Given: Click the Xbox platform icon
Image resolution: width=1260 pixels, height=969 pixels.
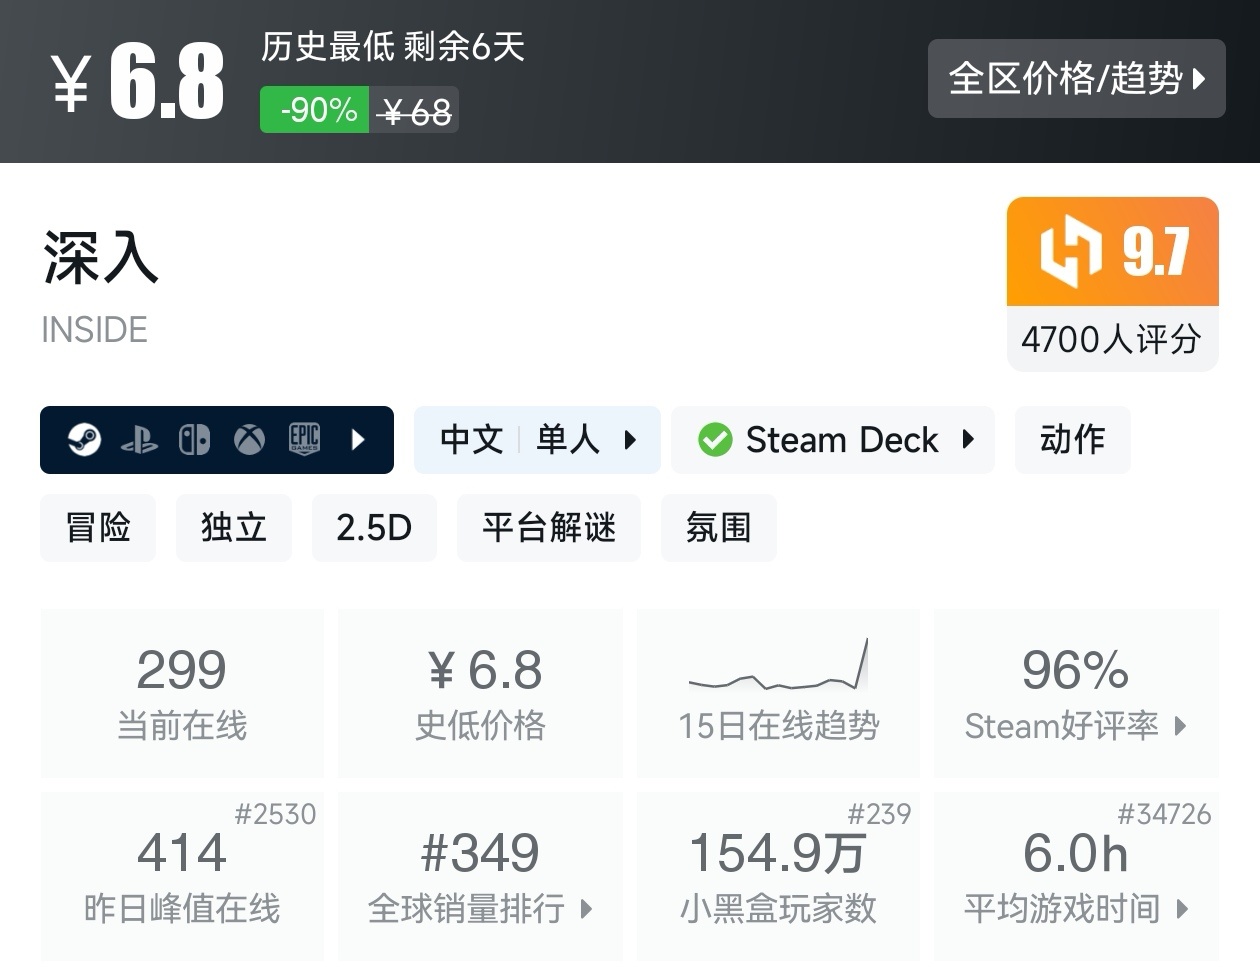Looking at the screenshot, I should click(x=249, y=439).
